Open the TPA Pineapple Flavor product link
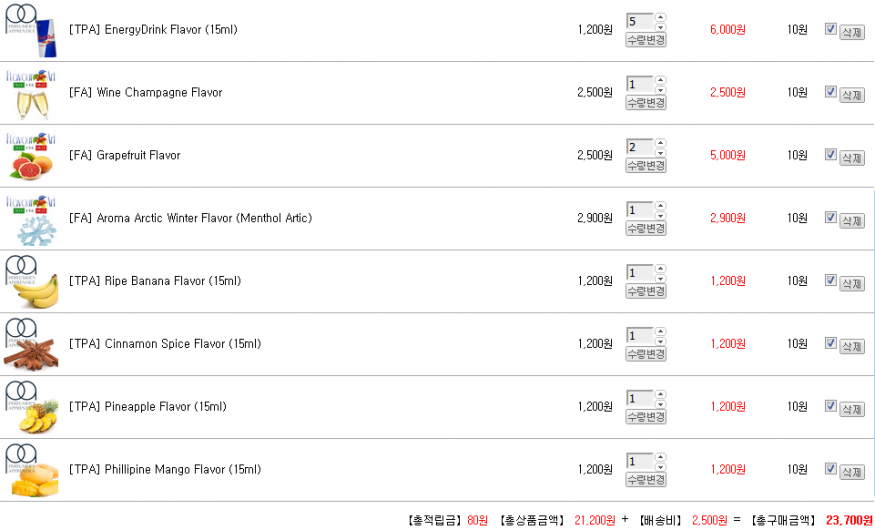Screen dimensions: 875x530 (x=148, y=407)
